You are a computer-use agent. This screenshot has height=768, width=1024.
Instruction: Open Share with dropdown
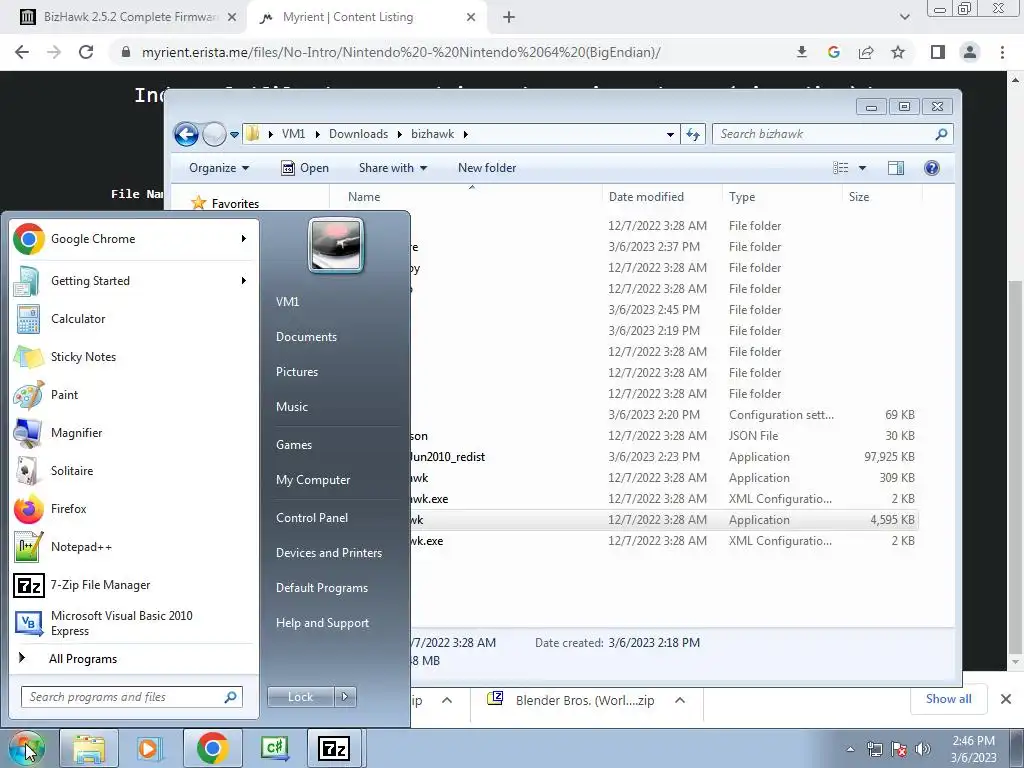pyautogui.click(x=392, y=168)
